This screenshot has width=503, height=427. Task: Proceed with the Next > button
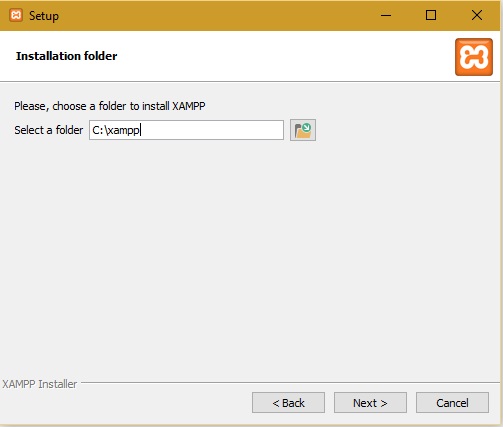370,403
